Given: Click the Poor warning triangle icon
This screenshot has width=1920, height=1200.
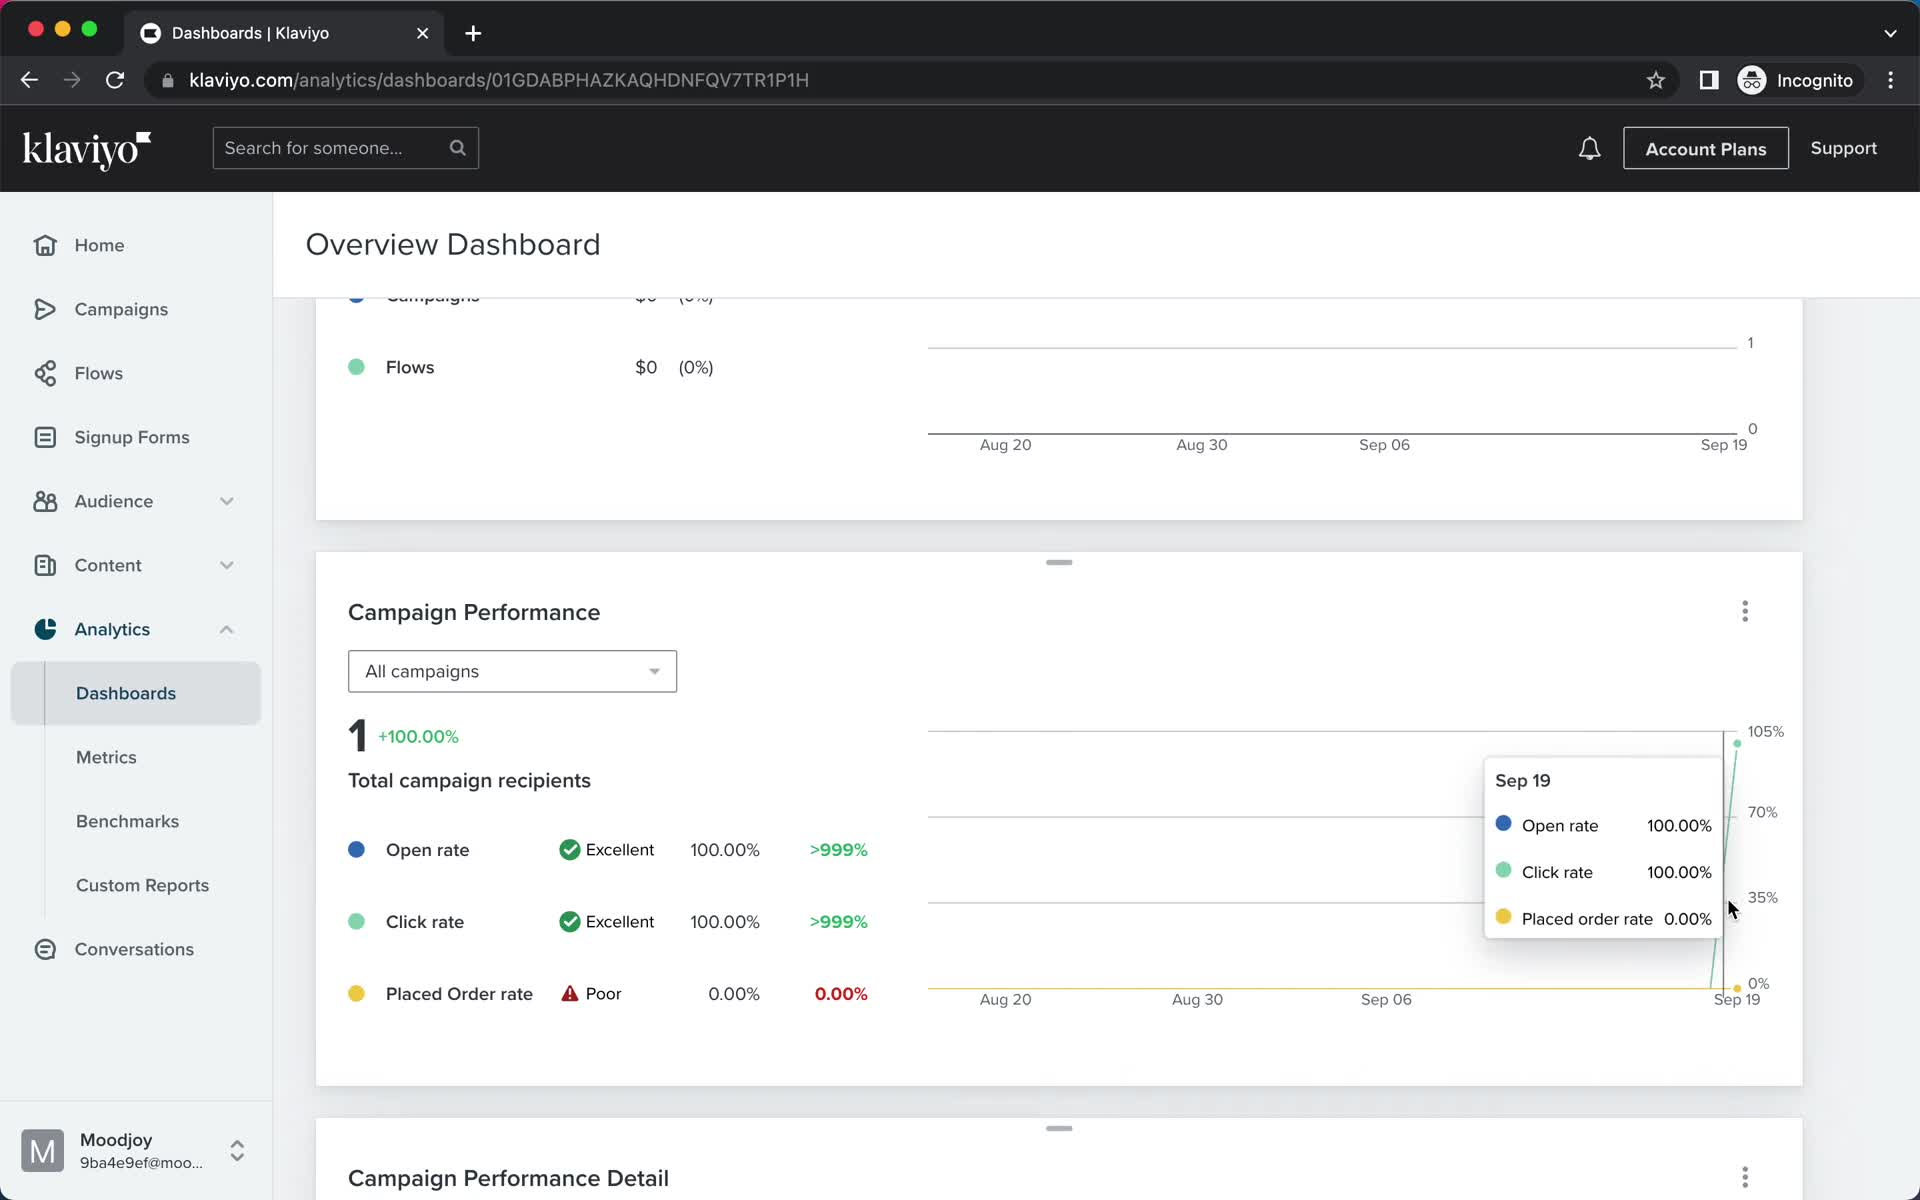Looking at the screenshot, I should click(x=570, y=993).
